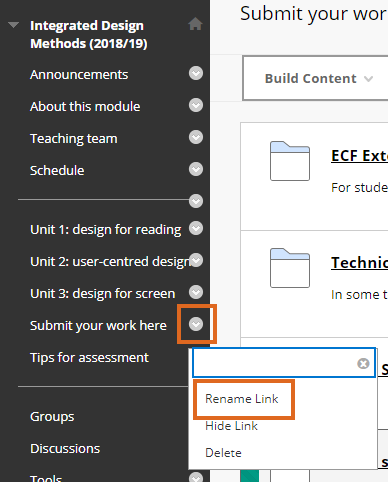Open Groups menu item
This screenshot has width=388, height=482.
coord(52,417)
